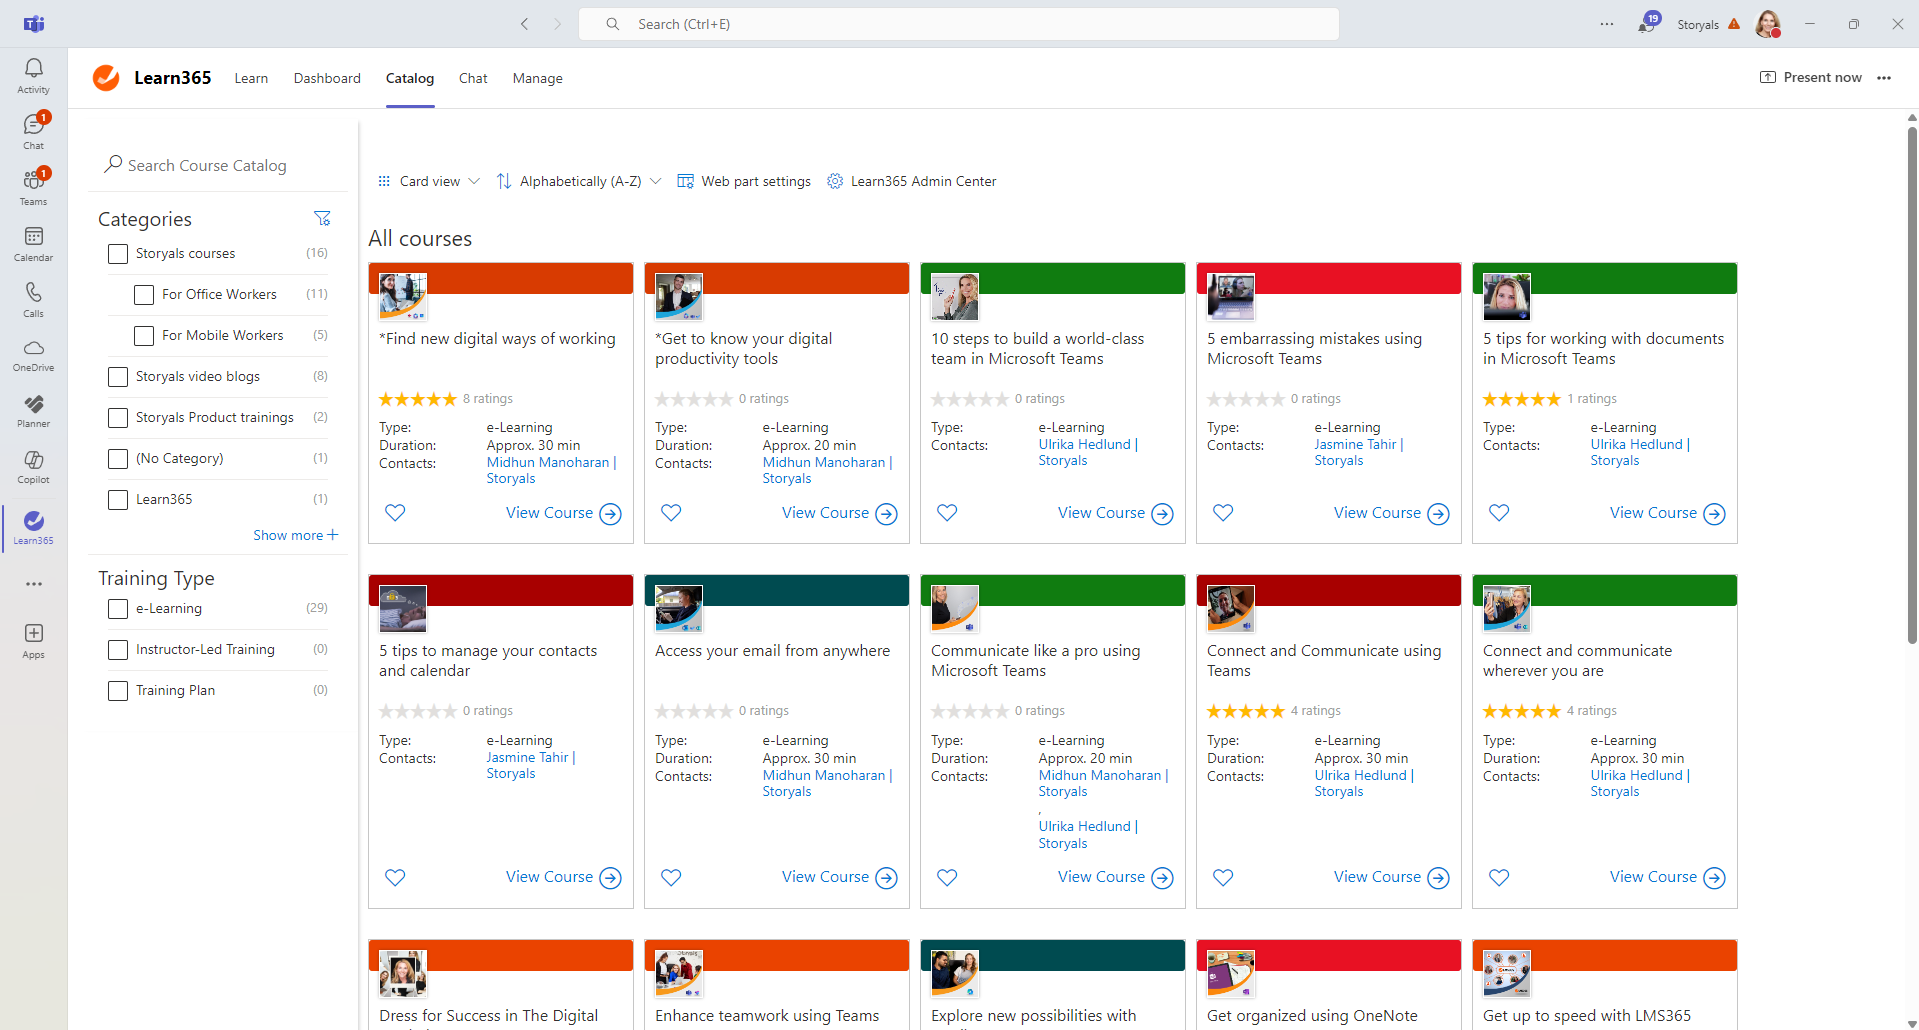Check (No Category) filter
The height and width of the screenshot is (1030, 1919).
(x=118, y=459)
